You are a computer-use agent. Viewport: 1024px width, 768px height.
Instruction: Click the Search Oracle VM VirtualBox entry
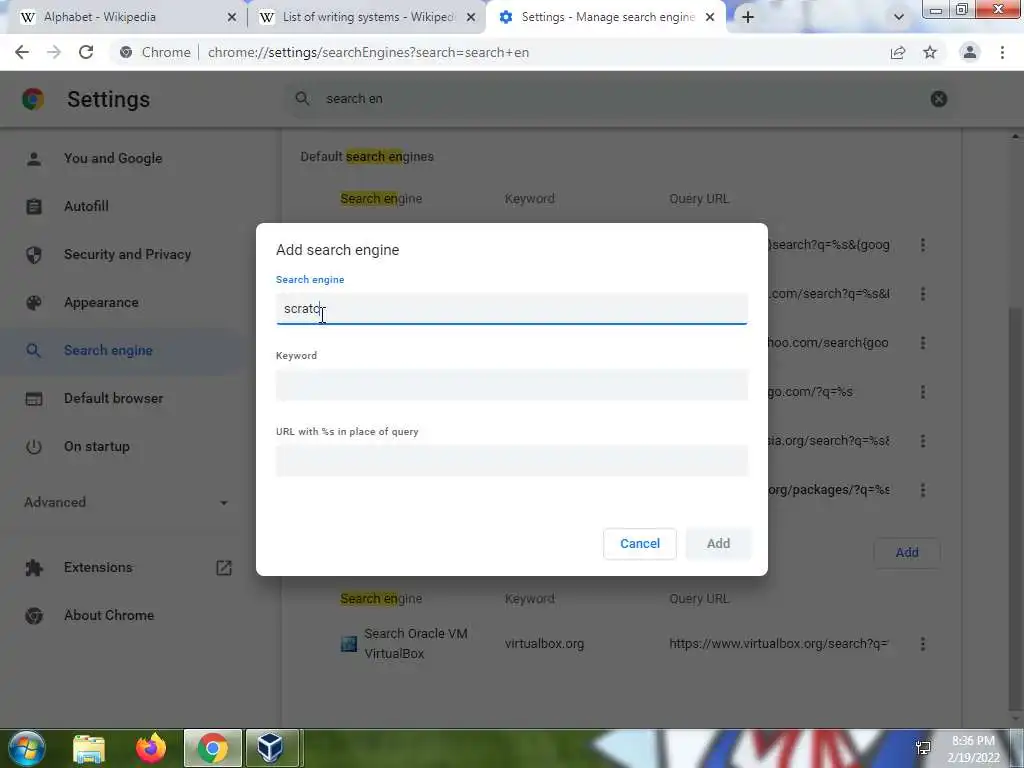tap(415, 643)
